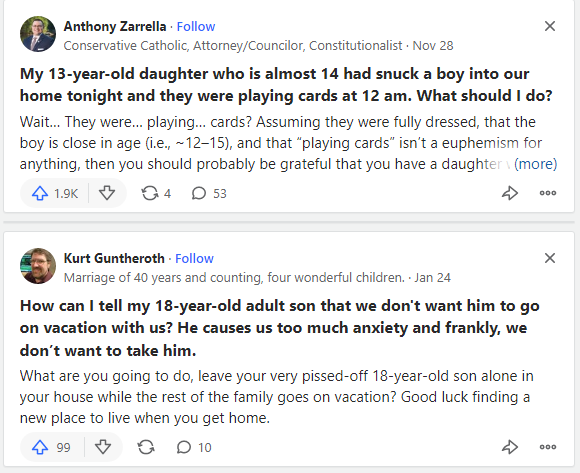Image resolution: width=580 pixels, height=473 pixels.
Task: Open the 53 comments on Anthony's answer
Action: [209, 193]
